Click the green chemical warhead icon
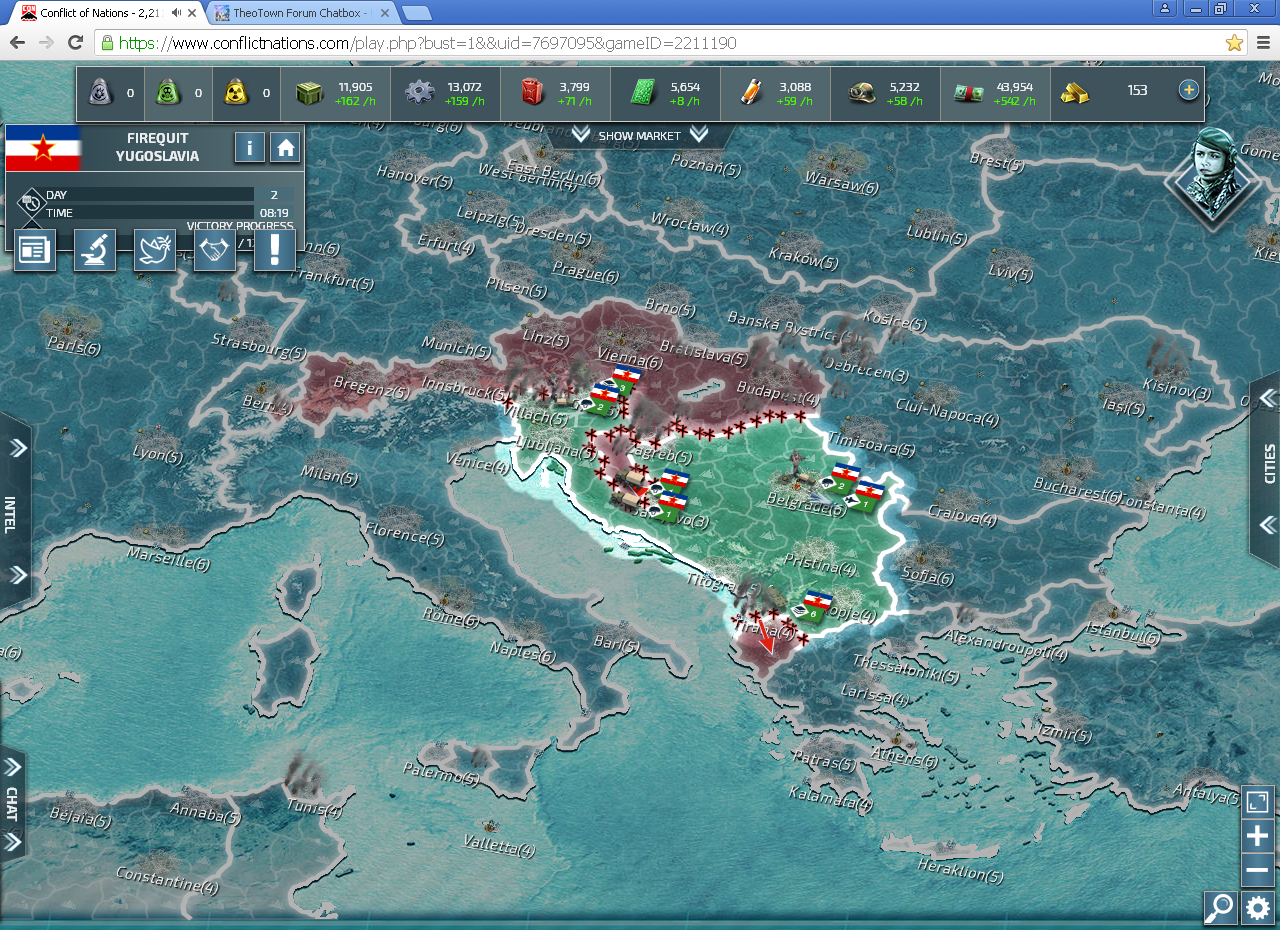 coord(167,93)
